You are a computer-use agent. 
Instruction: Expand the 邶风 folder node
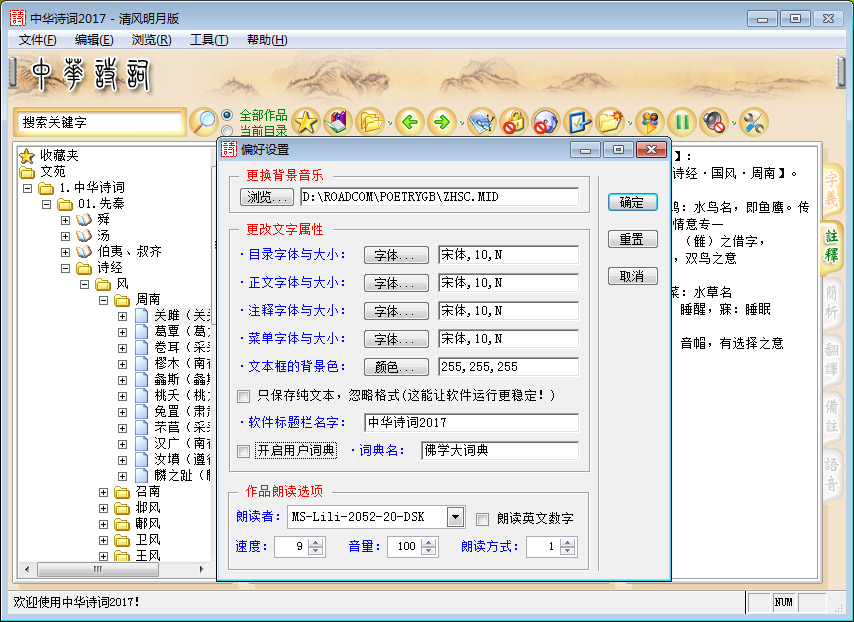103,508
